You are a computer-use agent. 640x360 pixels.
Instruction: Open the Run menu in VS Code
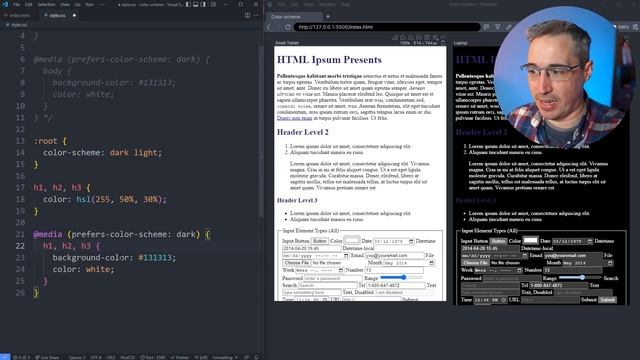pyautogui.click(x=89, y=4)
